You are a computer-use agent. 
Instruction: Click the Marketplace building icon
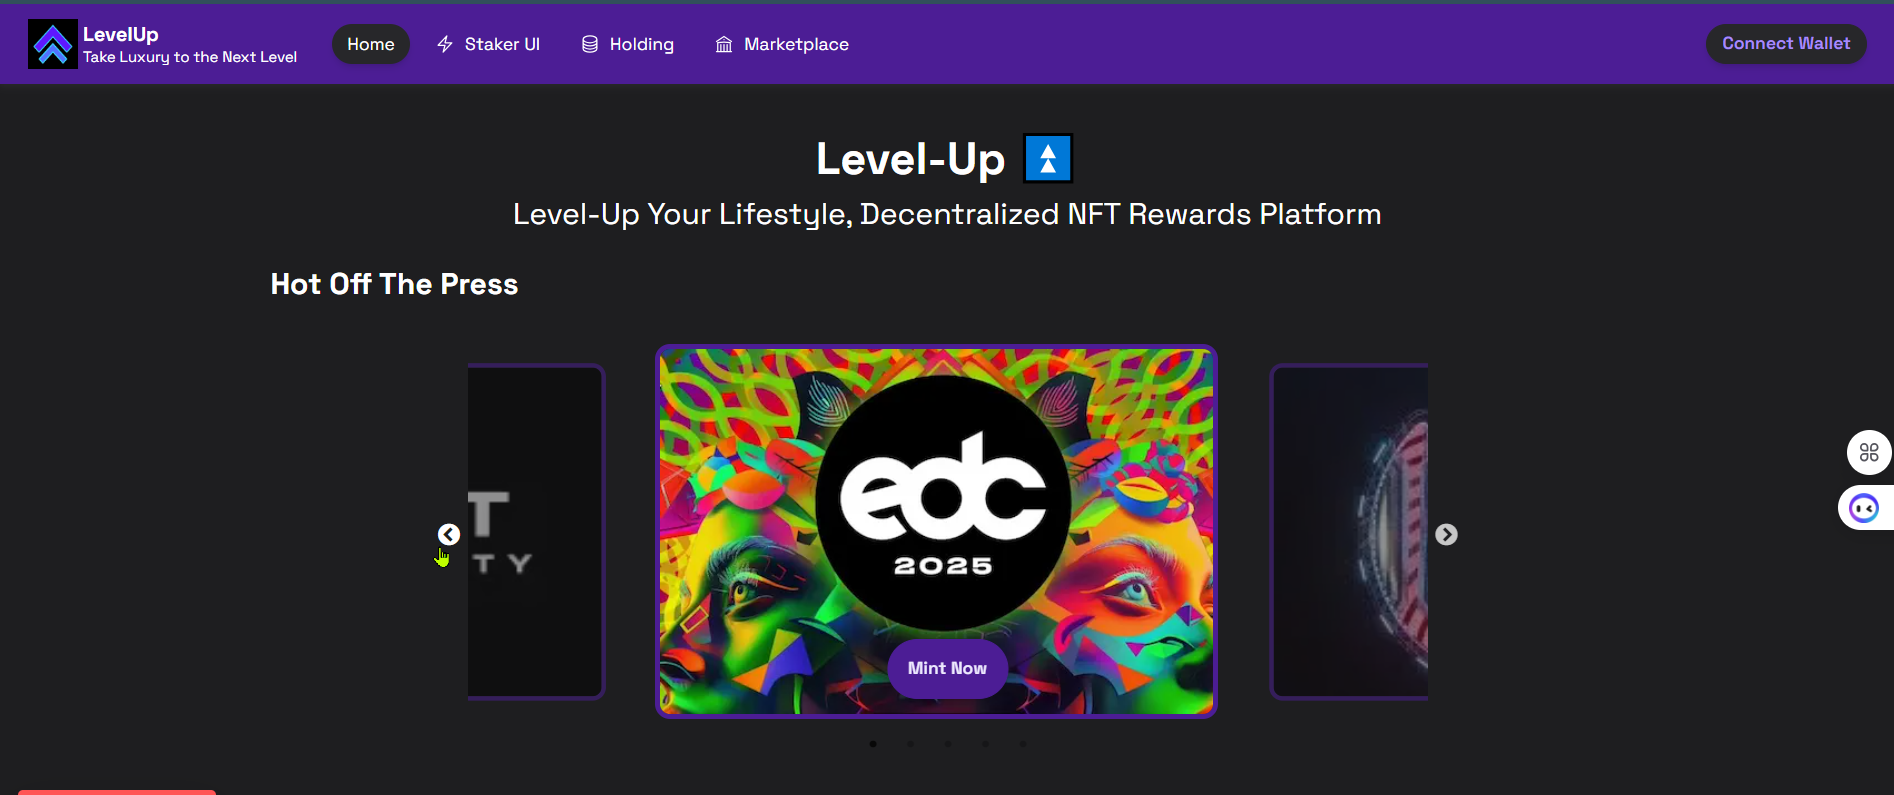(x=724, y=44)
